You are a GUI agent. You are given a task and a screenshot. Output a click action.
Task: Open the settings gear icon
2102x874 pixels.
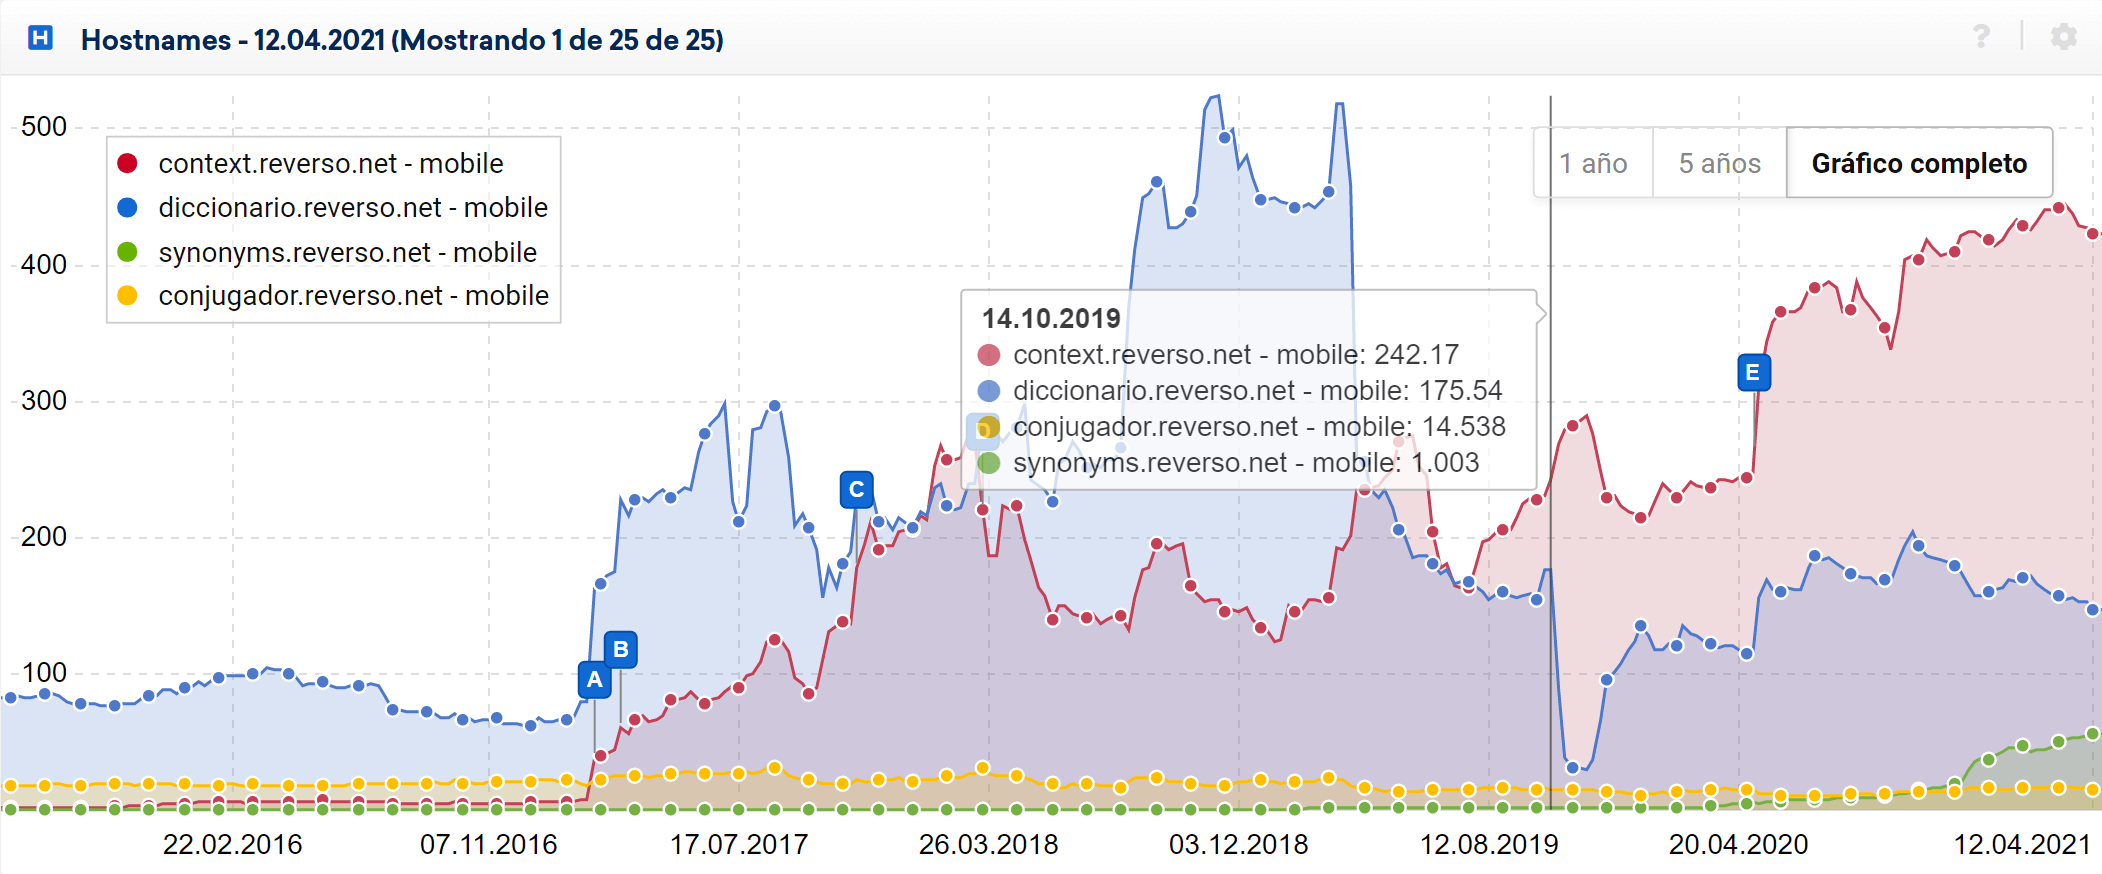(x=2063, y=37)
